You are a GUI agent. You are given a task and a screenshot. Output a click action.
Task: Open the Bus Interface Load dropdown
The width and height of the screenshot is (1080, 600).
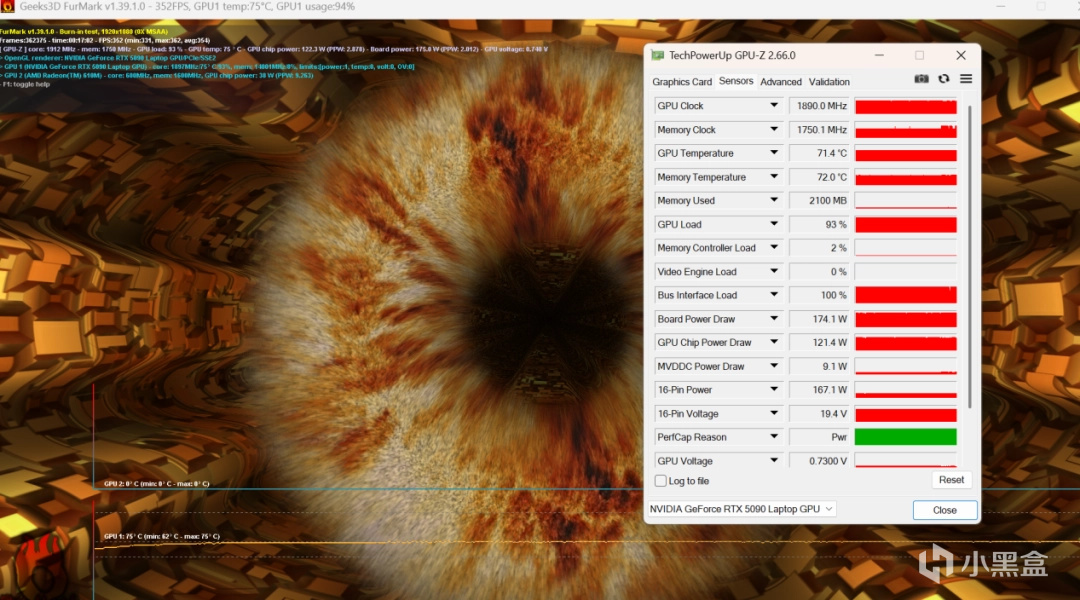point(773,295)
